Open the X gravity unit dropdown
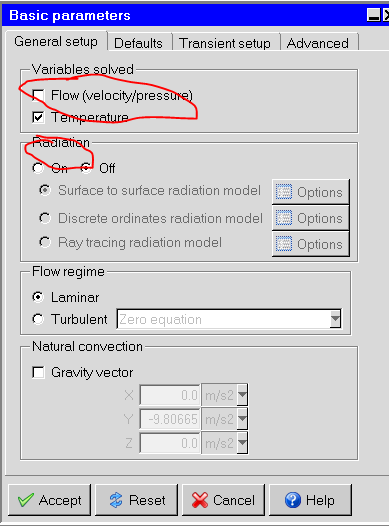389x526 pixels. tap(242, 395)
